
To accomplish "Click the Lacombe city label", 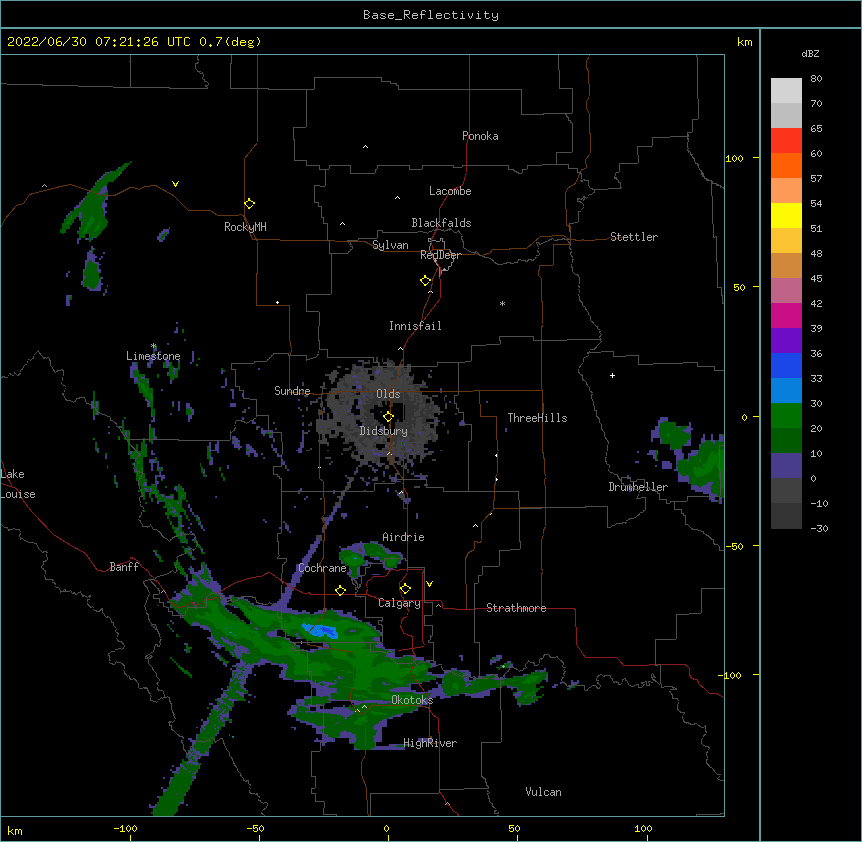I will 450,191.
